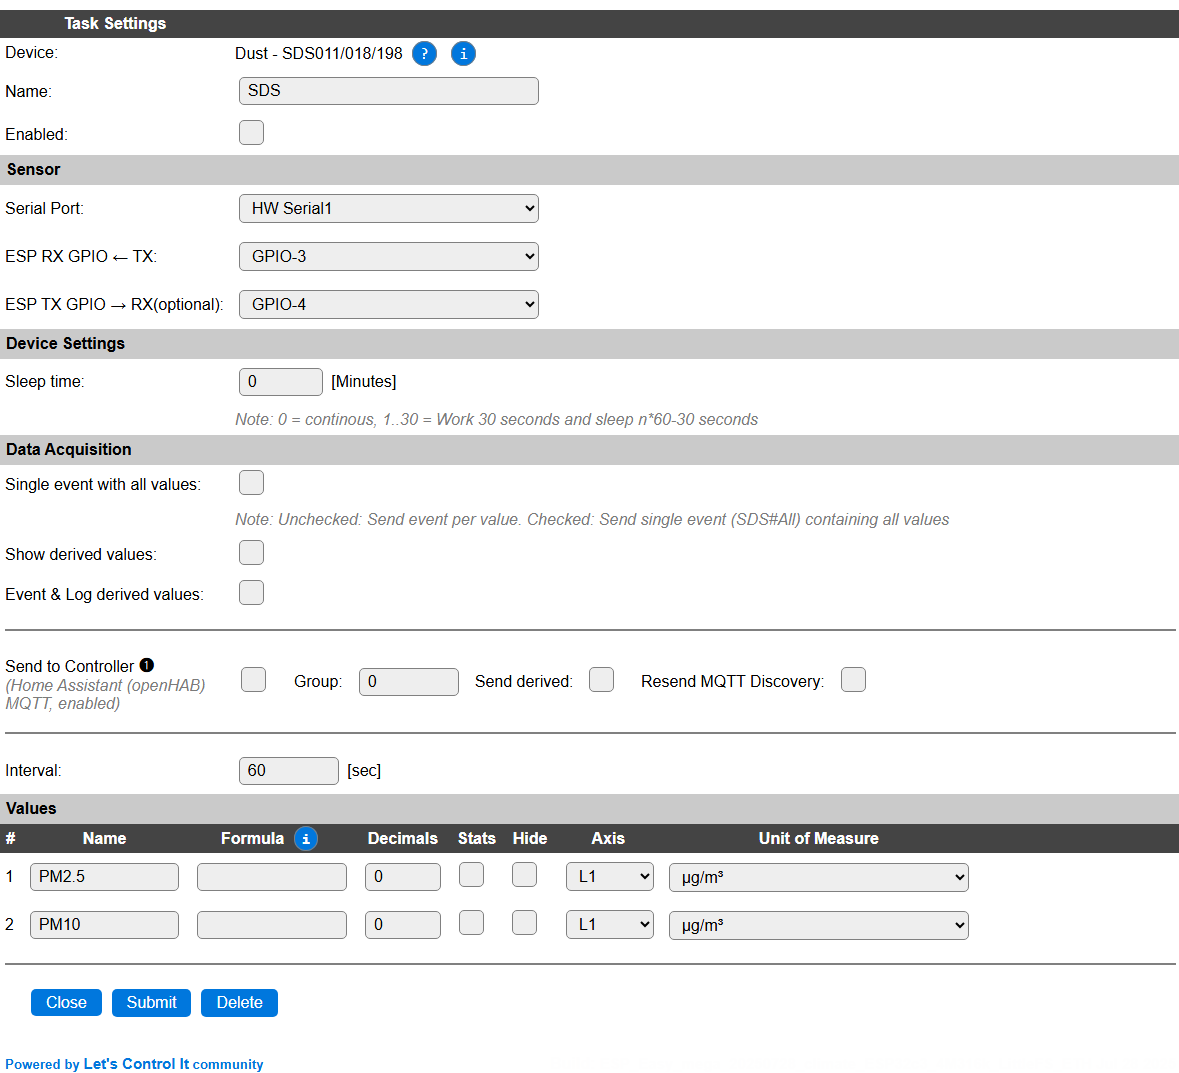This screenshot has width=1179, height=1073.
Task: Open the device info icon next to help
Action: pyautogui.click(x=463, y=54)
